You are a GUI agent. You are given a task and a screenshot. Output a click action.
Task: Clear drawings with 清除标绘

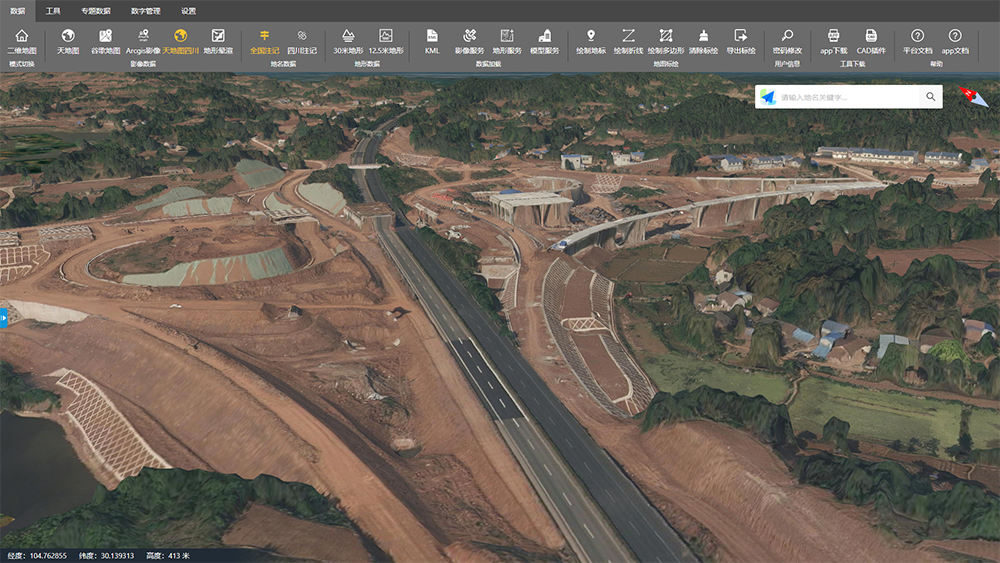(x=703, y=41)
